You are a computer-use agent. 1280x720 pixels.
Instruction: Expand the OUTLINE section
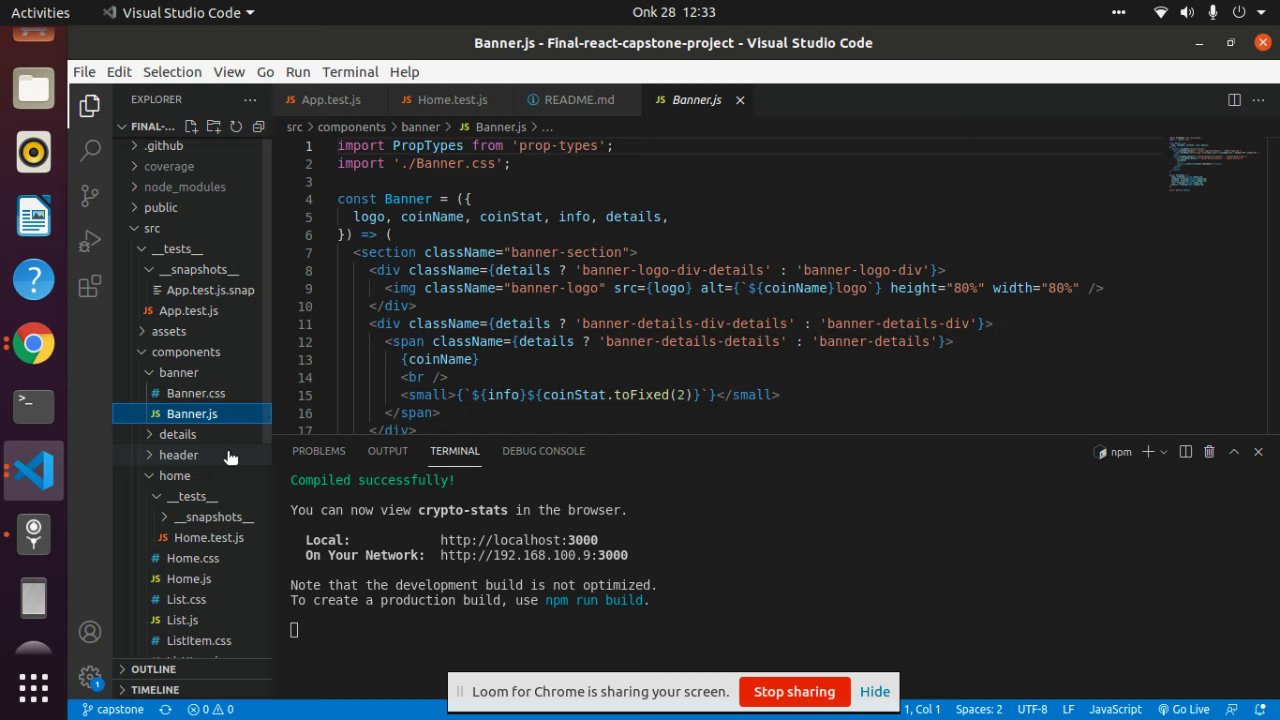(x=153, y=669)
